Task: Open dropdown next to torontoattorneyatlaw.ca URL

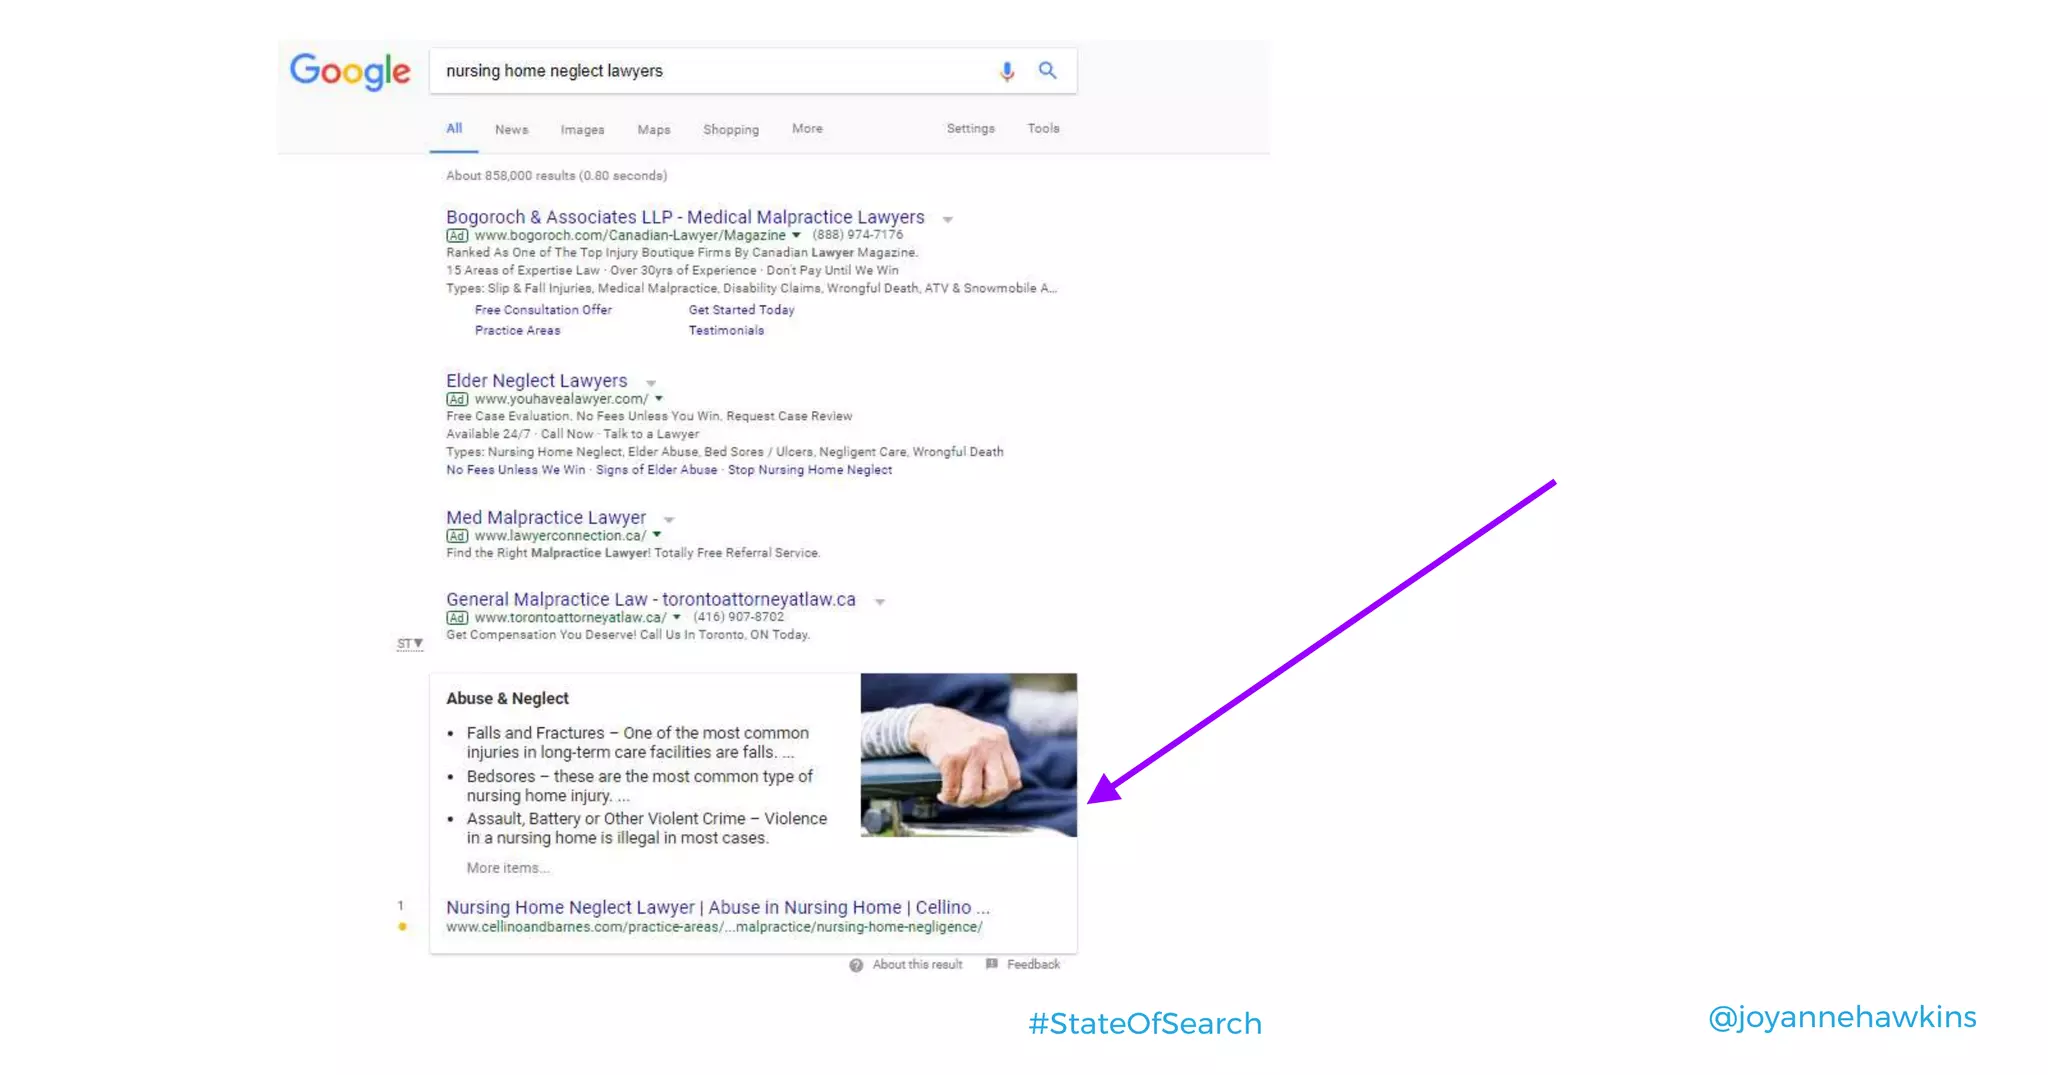Action: [677, 617]
